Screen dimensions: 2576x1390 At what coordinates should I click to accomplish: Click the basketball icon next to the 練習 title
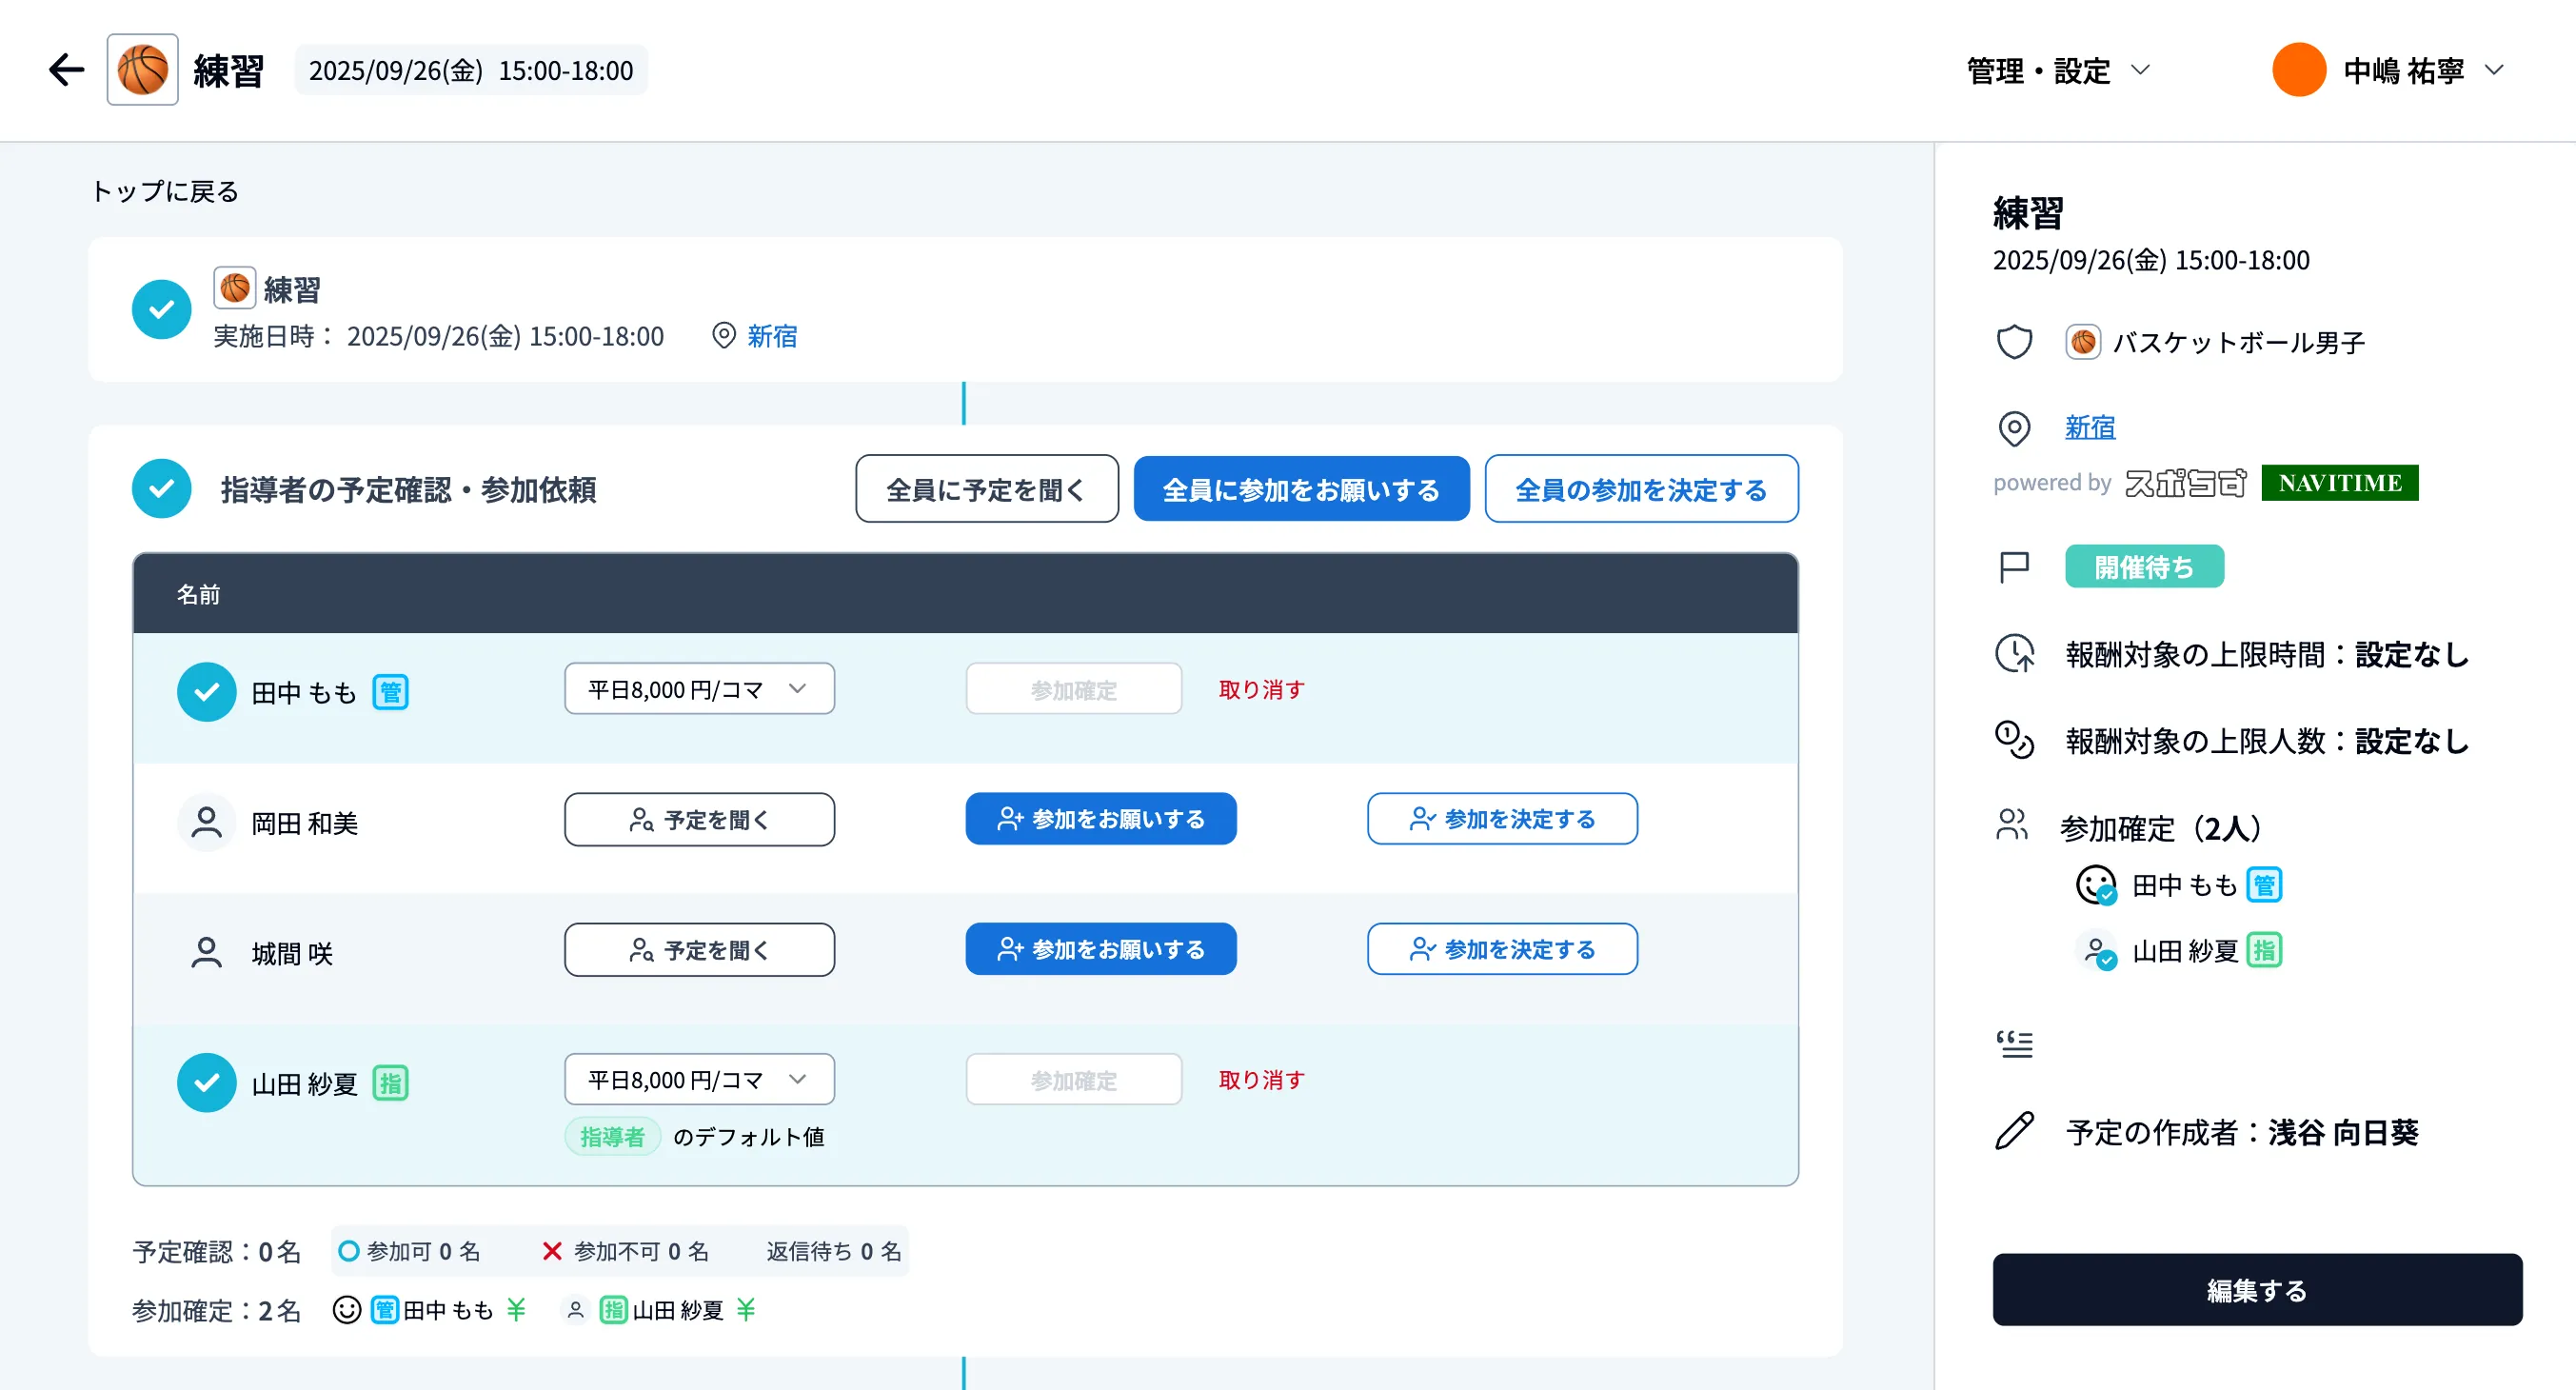click(x=142, y=69)
